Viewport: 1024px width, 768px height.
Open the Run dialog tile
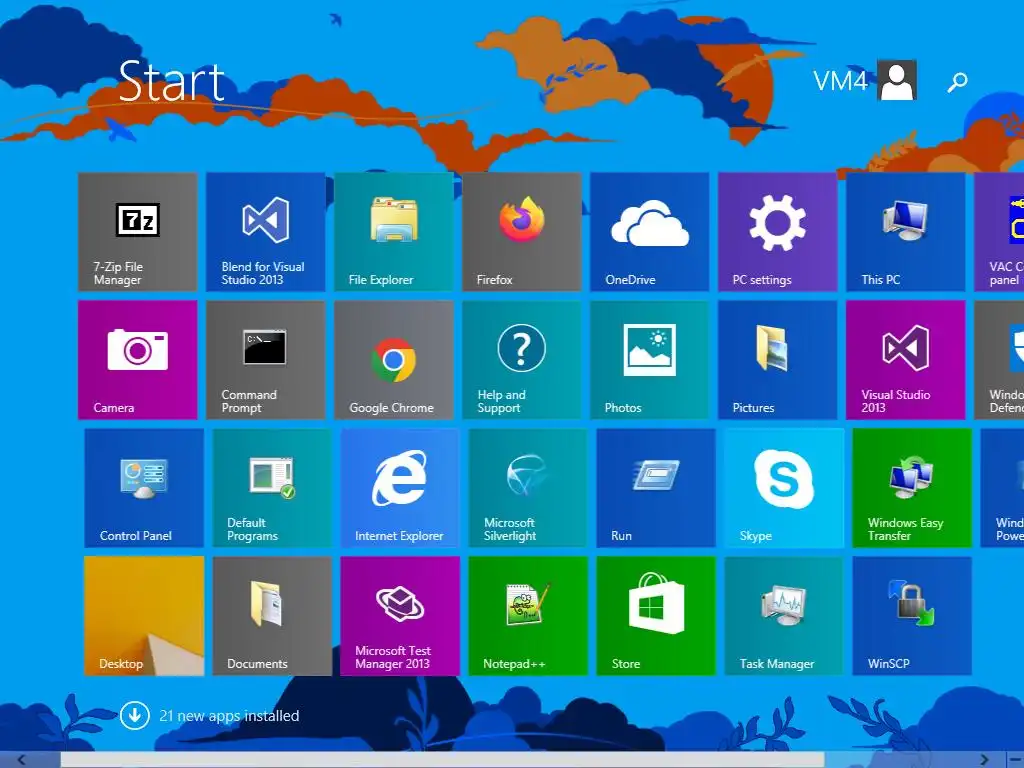click(656, 487)
